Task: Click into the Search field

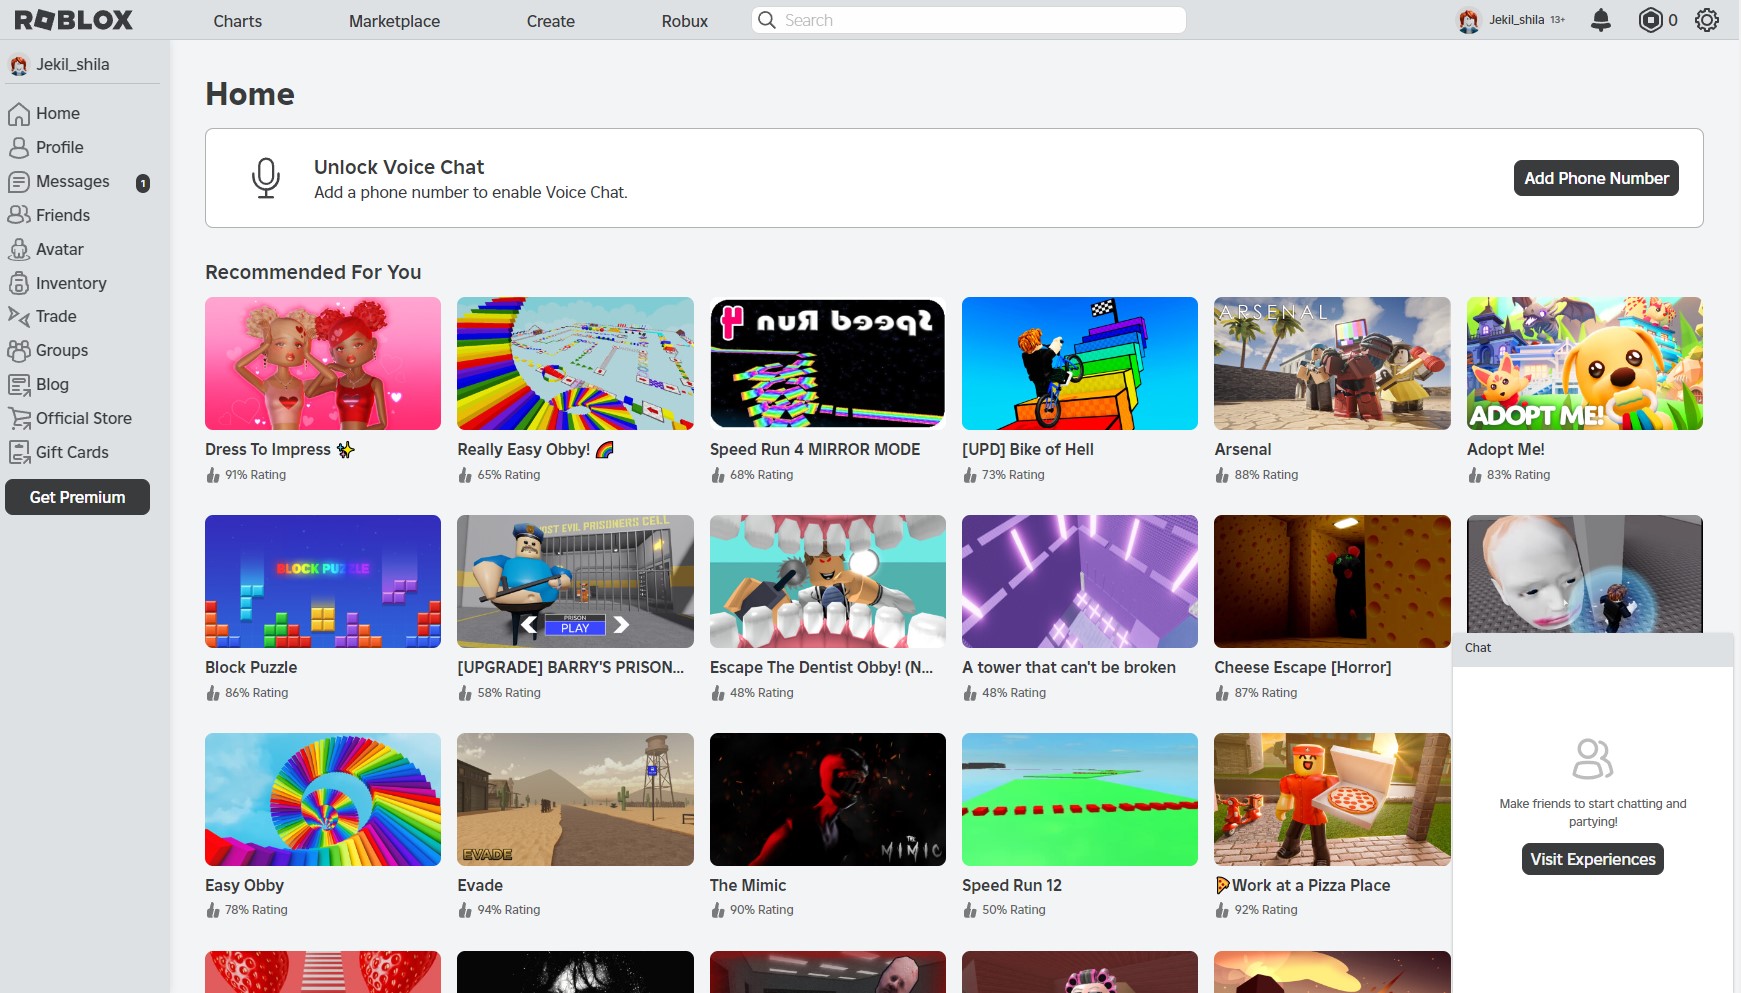Action: 969,20
